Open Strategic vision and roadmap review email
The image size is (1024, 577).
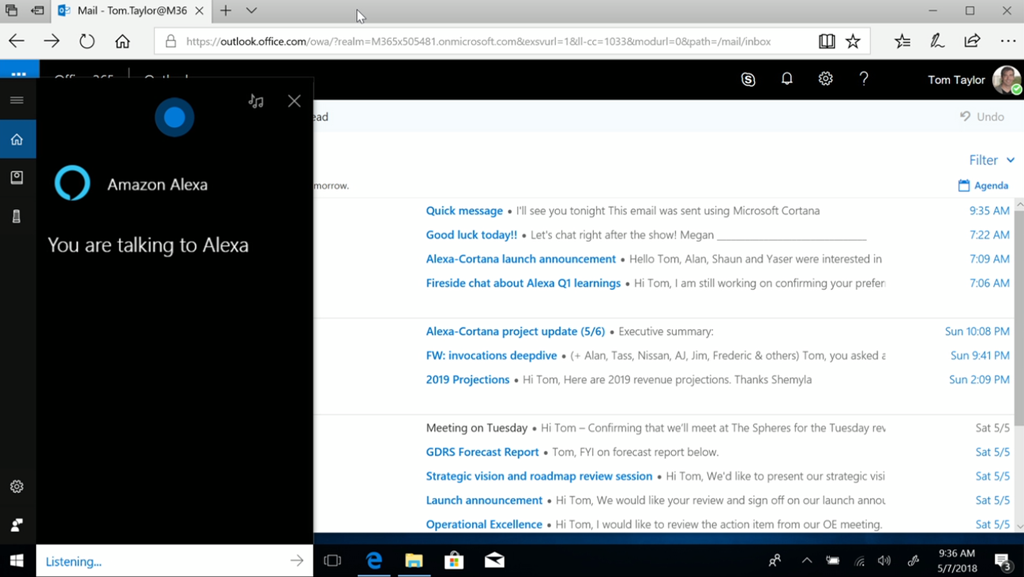[662, 476]
